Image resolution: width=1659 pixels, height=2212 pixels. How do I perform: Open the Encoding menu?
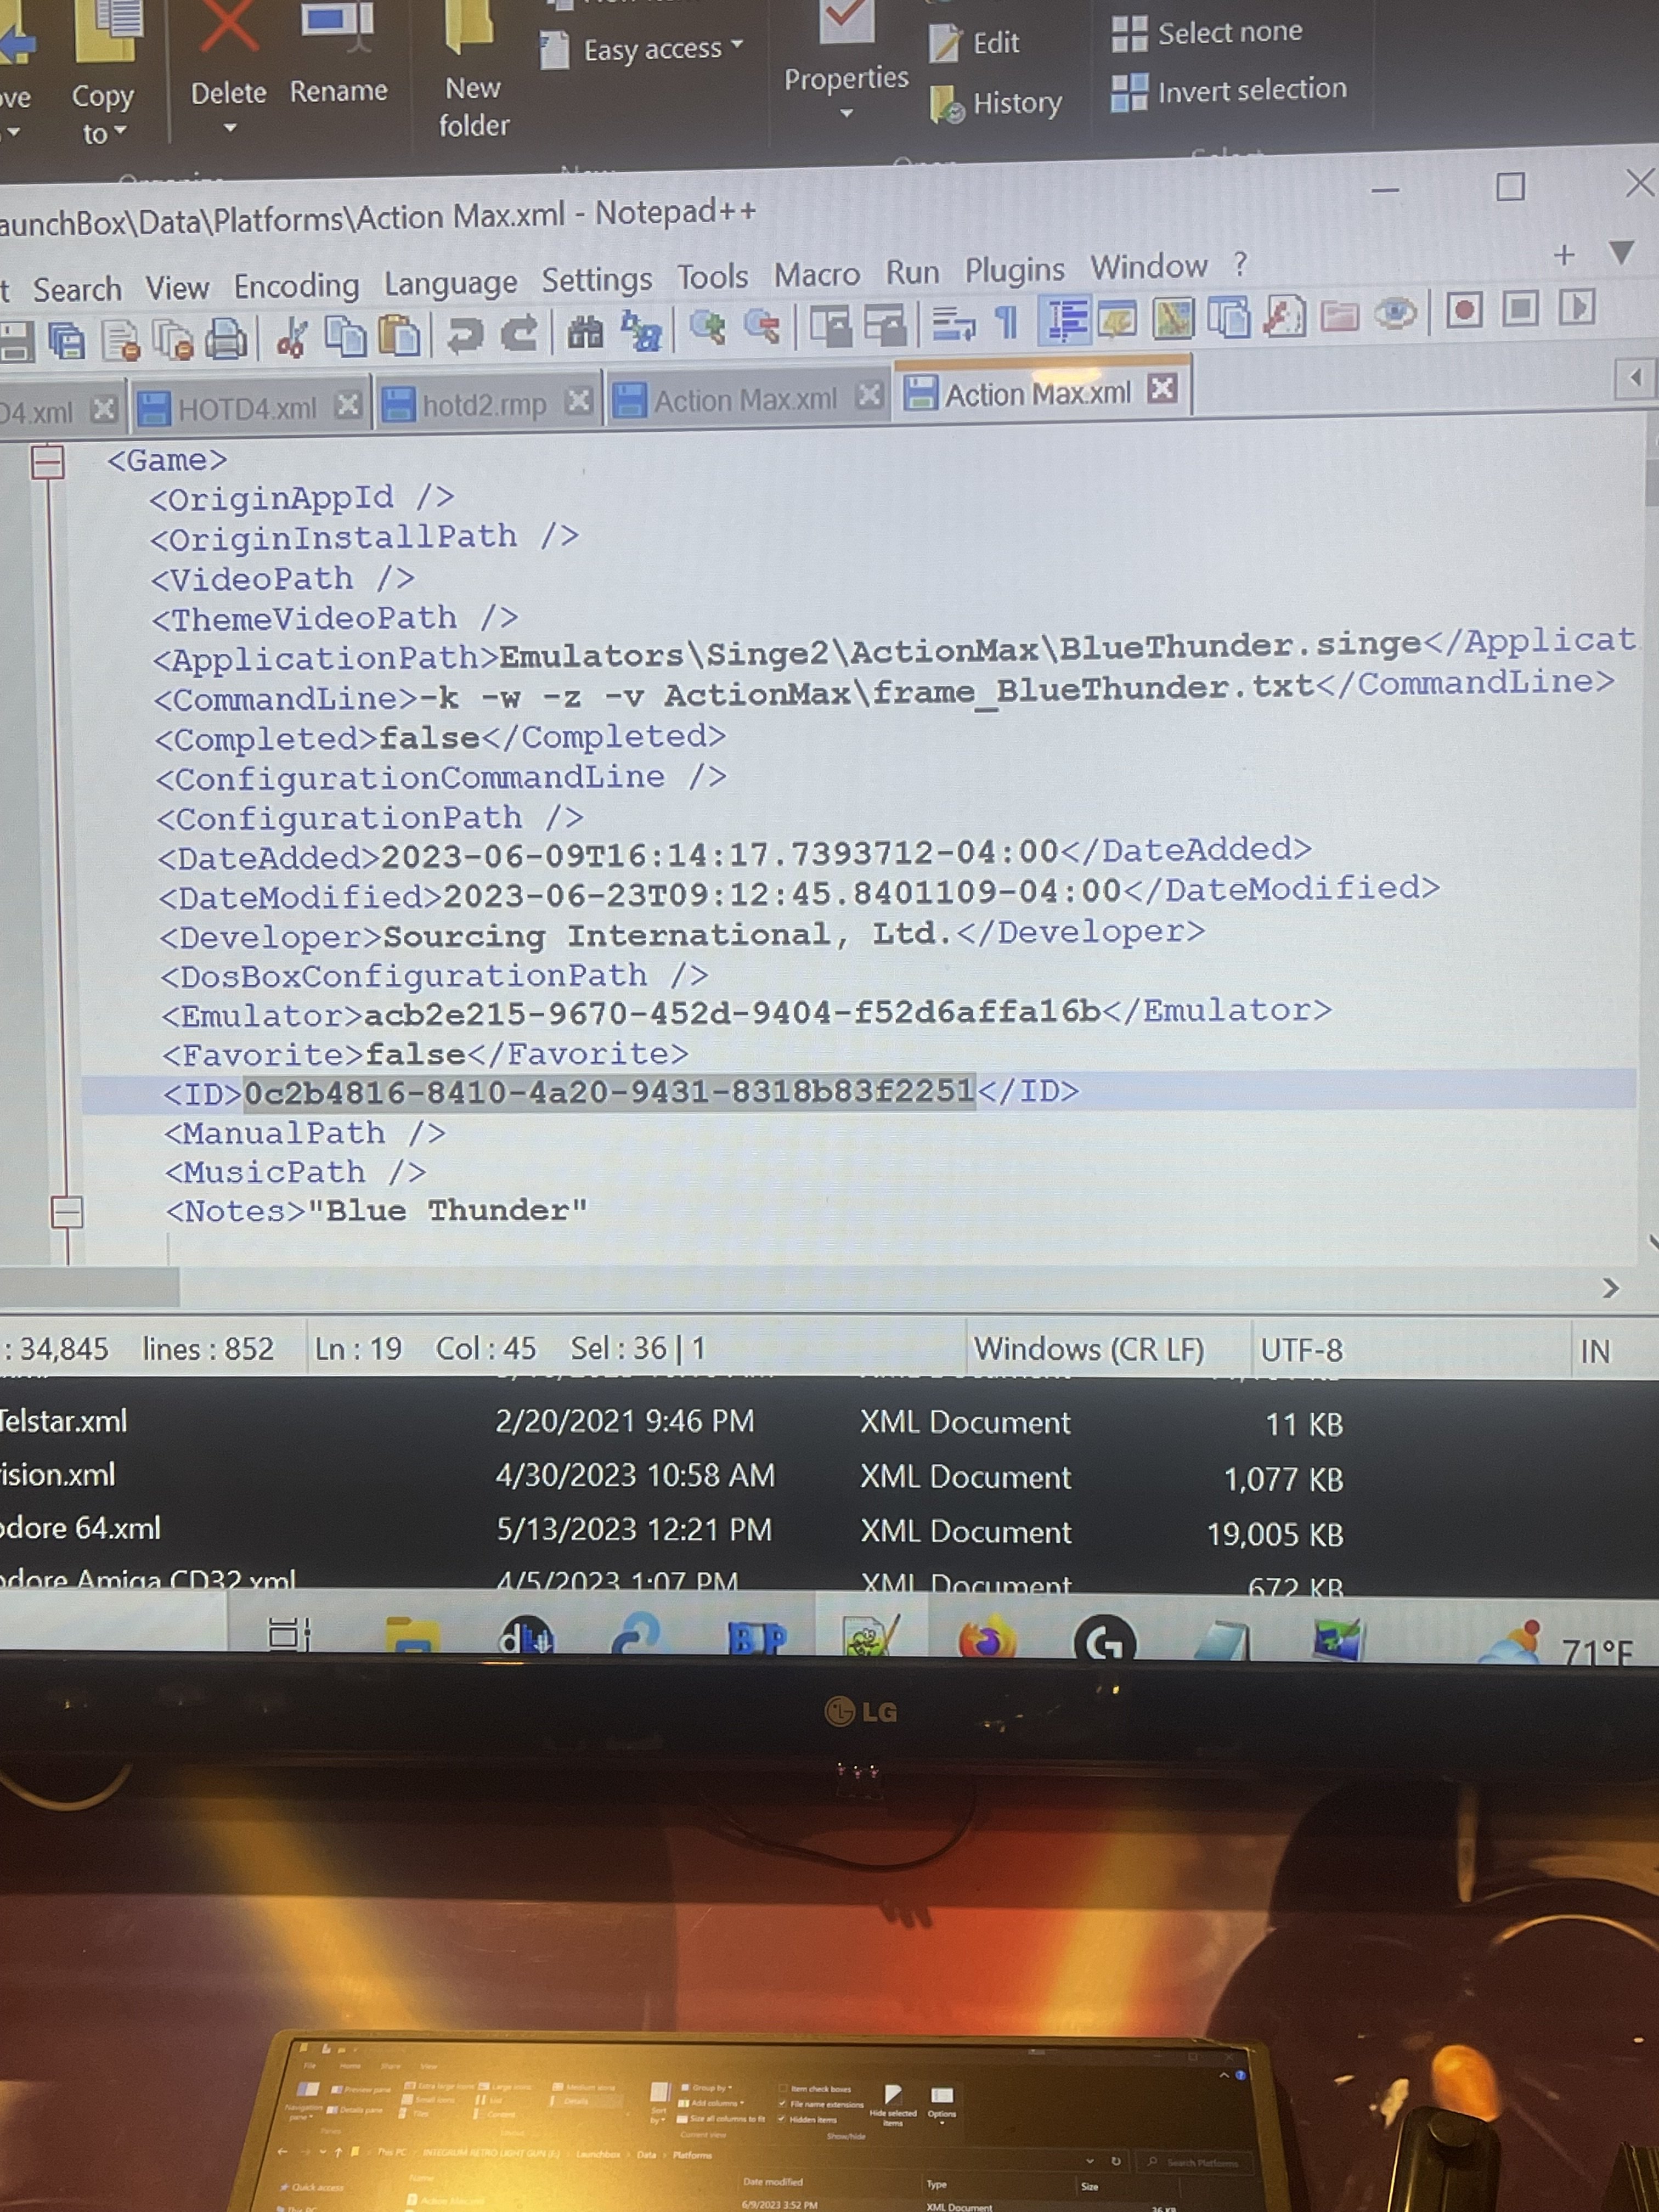296,286
